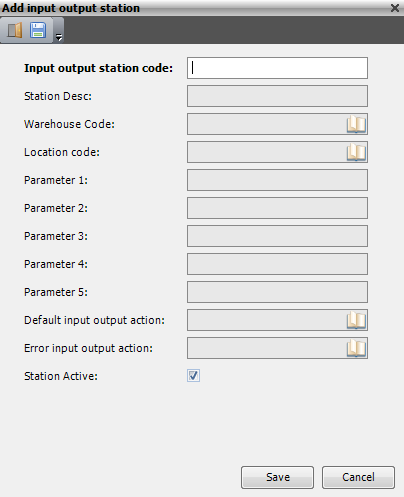Click the Parameter 3 text field
Image resolution: width=404 pixels, height=497 pixels.
click(x=277, y=236)
